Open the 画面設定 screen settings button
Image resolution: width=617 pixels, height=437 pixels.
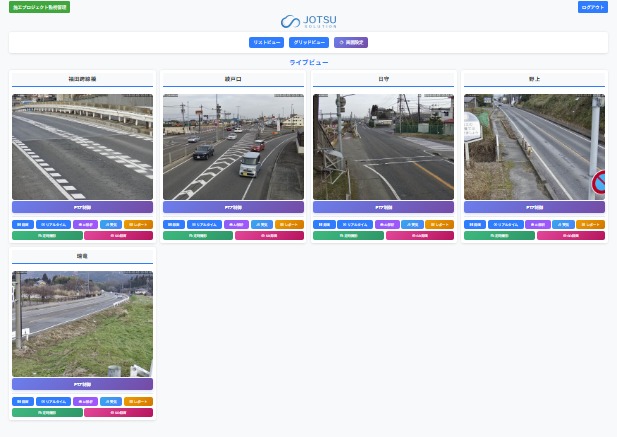[351, 42]
